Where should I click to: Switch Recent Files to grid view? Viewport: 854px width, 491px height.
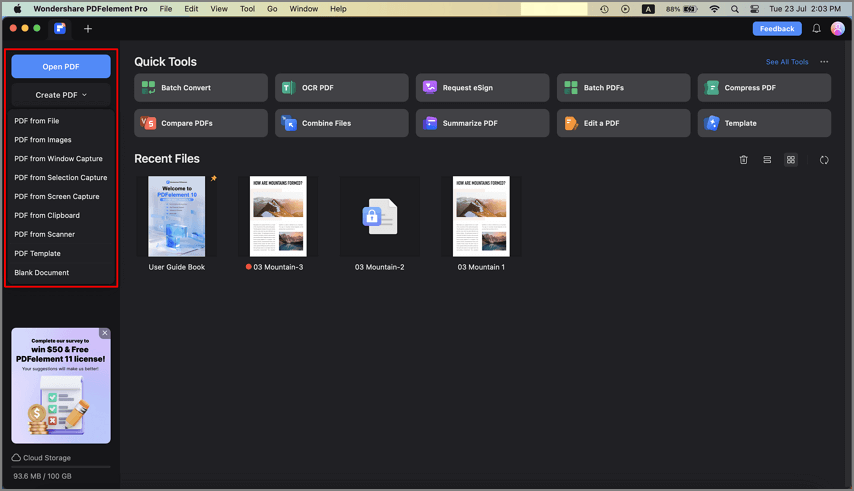point(791,159)
